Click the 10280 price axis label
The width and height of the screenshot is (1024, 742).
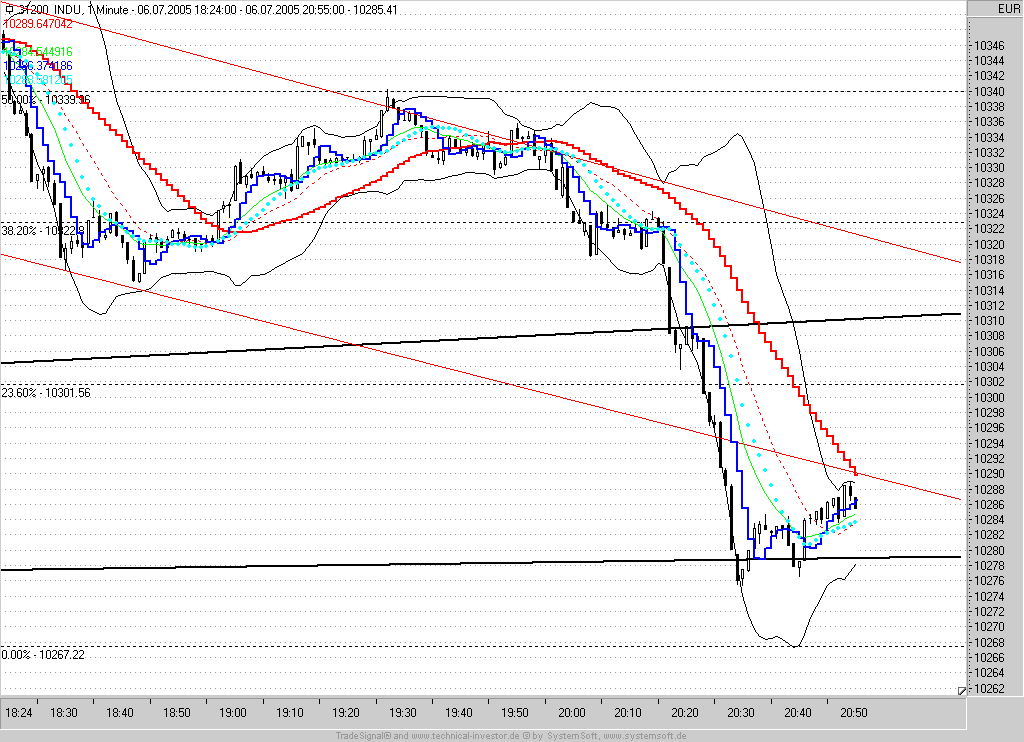click(989, 550)
